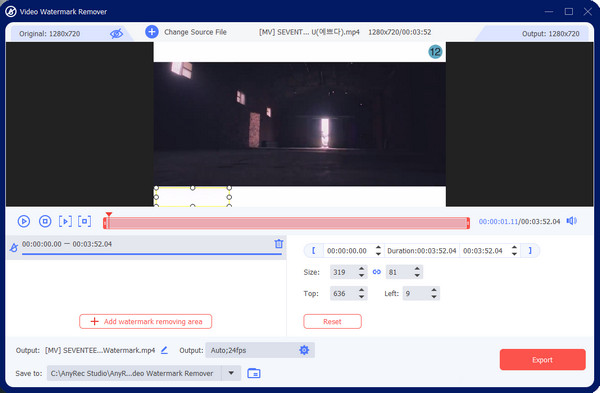Click the blue plus Change Source File icon
The height and width of the screenshot is (393, 600).
[152, 32]
